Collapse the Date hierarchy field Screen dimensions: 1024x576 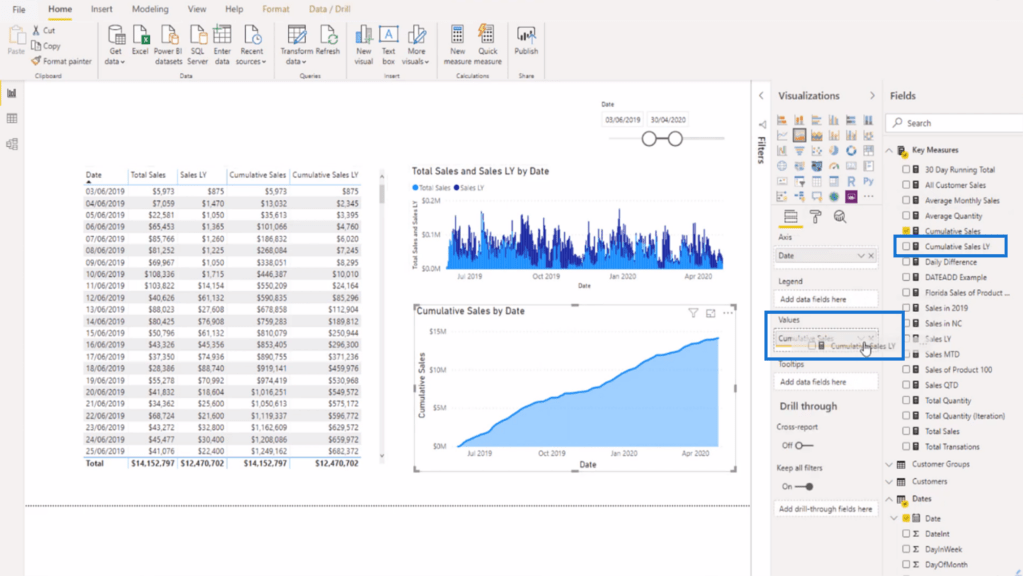tap(895, 518)
